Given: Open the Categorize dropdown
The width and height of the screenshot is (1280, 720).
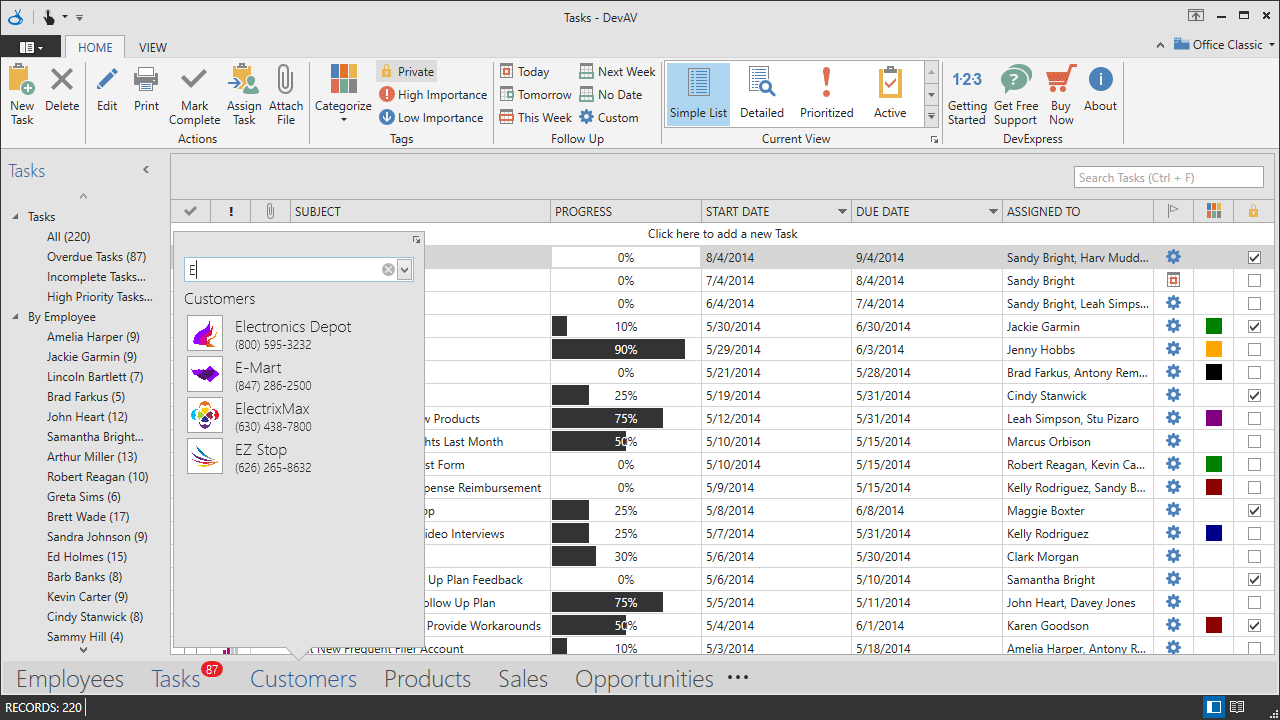Looking at the screenshot, I should 343,93.
